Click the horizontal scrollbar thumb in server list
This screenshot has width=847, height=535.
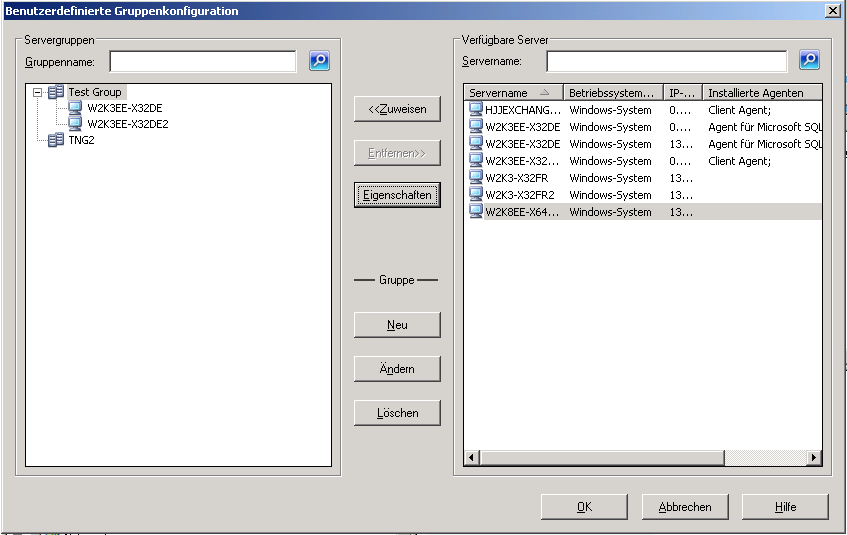[x=602, y=458]
